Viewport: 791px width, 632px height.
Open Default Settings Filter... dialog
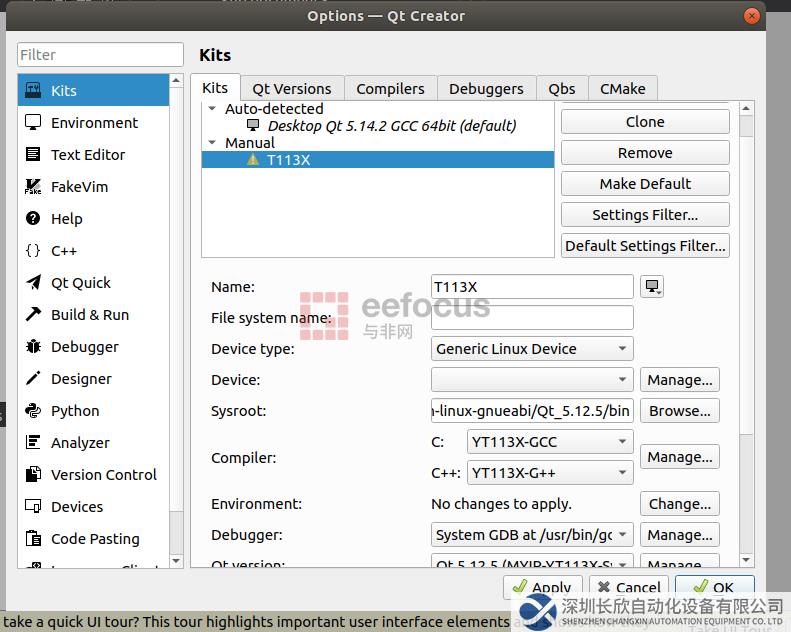point(645,246)
